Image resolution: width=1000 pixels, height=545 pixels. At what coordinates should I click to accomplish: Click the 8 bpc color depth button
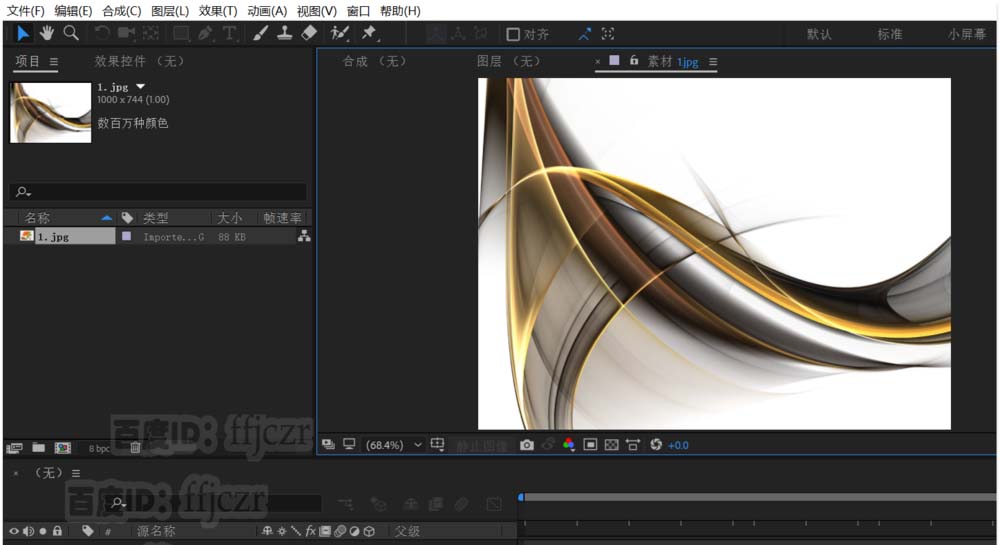point(99,449)
